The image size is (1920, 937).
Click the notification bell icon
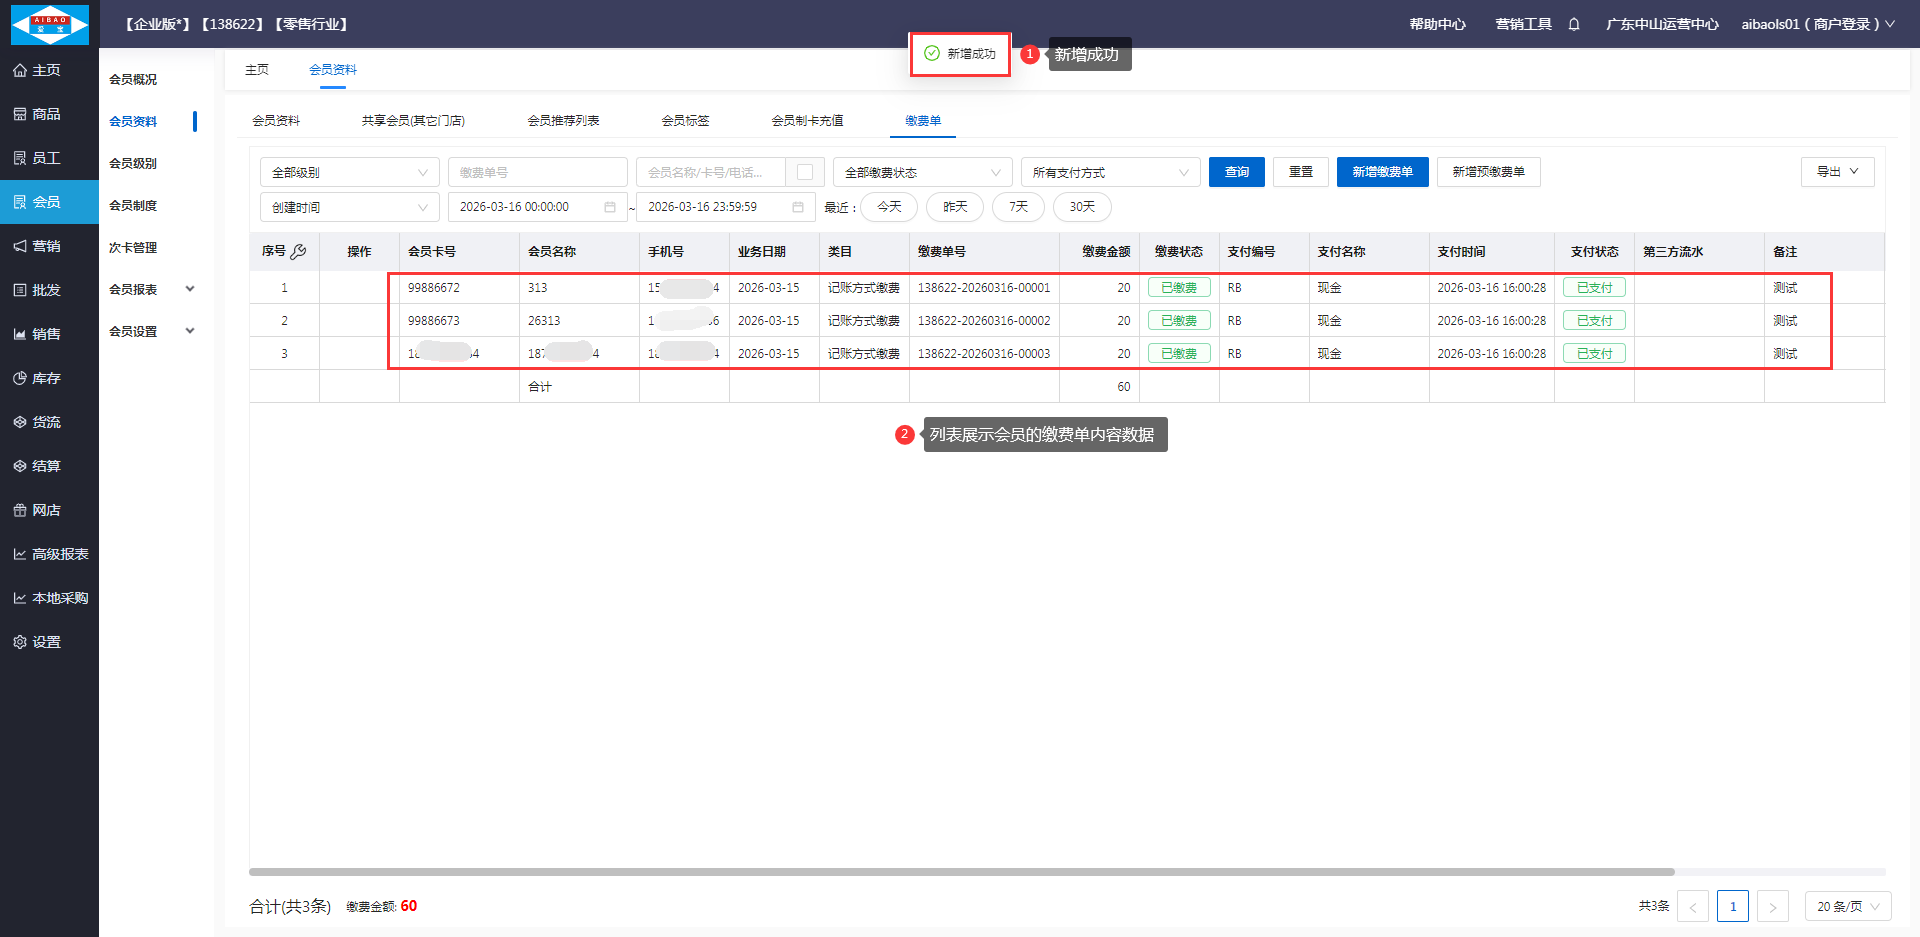[x=1574, y=24]
